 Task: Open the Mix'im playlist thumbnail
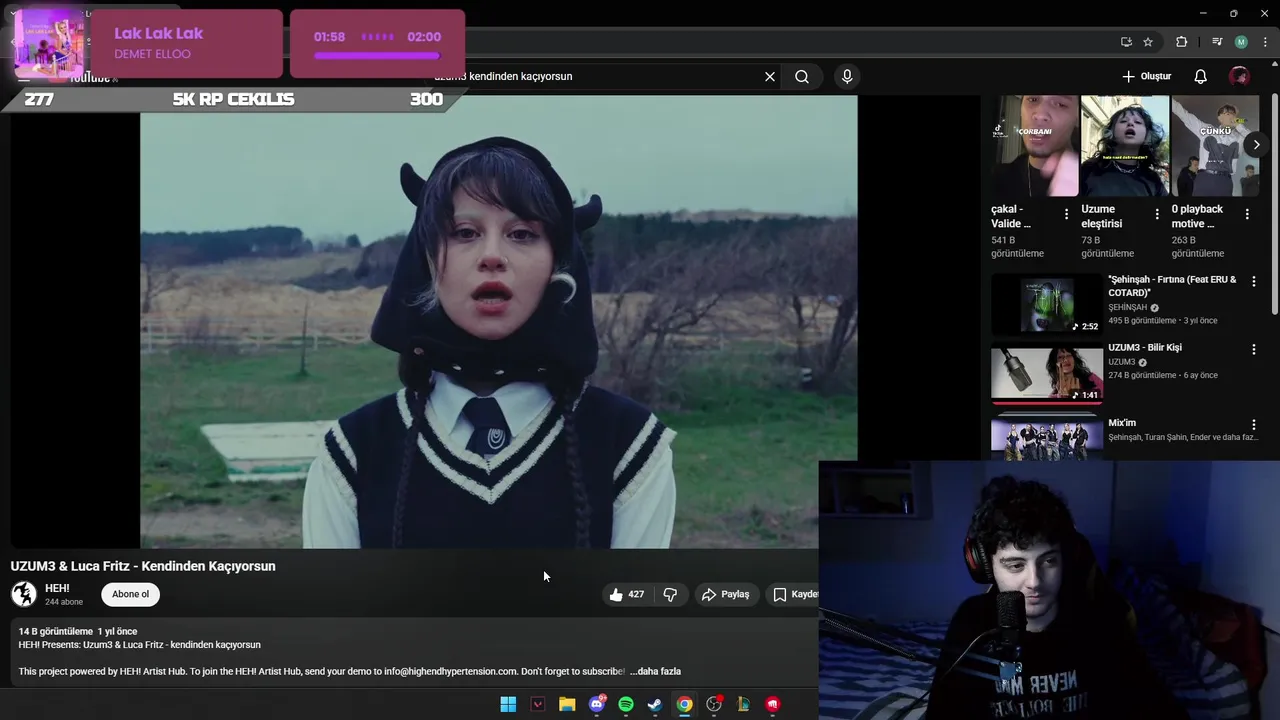pyautogui.click(x=1047, y=436)
